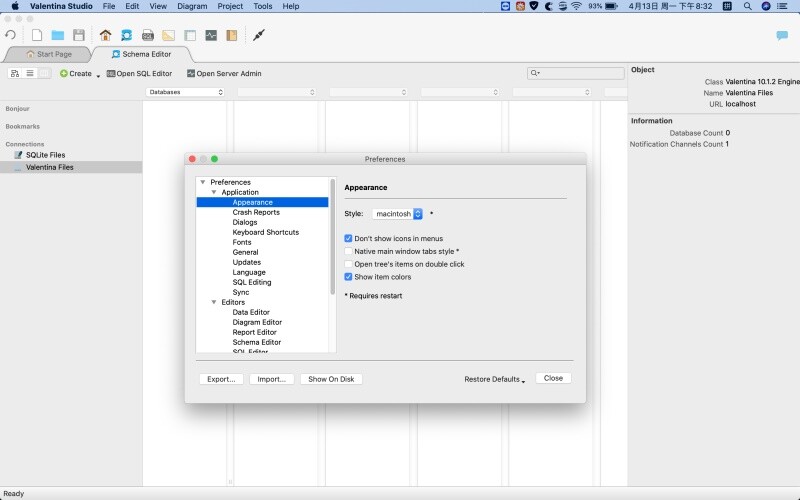800x500 pixels.
Task: Click the shield checkmark menu bar icon
Action: click(x=534, y=6)
